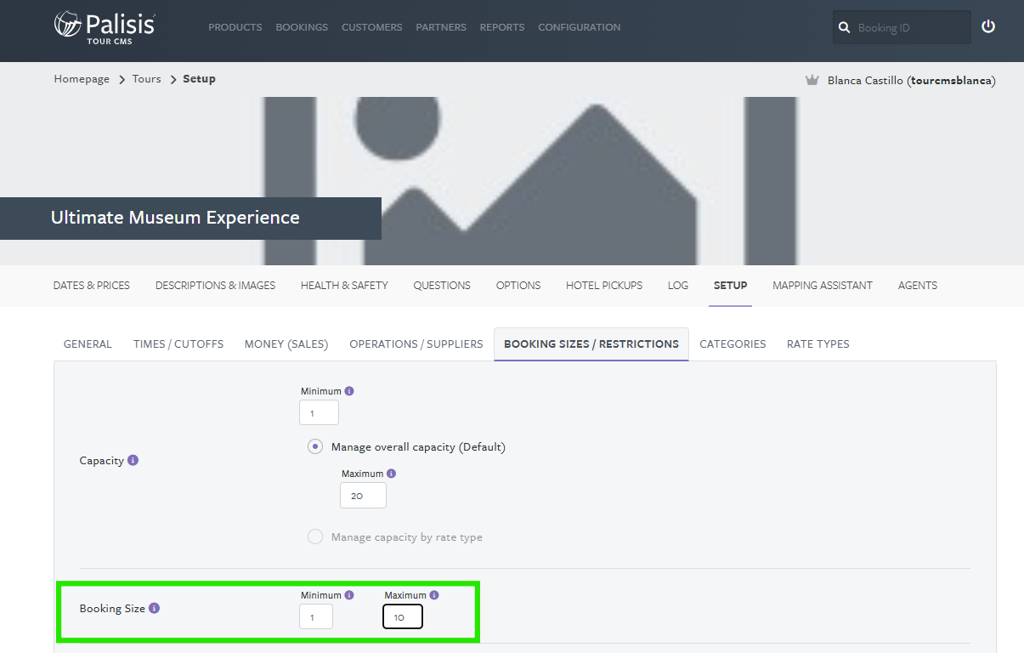This screenshot has height=653, width=1024.
Task: Click the power logout icon
Action: click(x=988, y=26)
